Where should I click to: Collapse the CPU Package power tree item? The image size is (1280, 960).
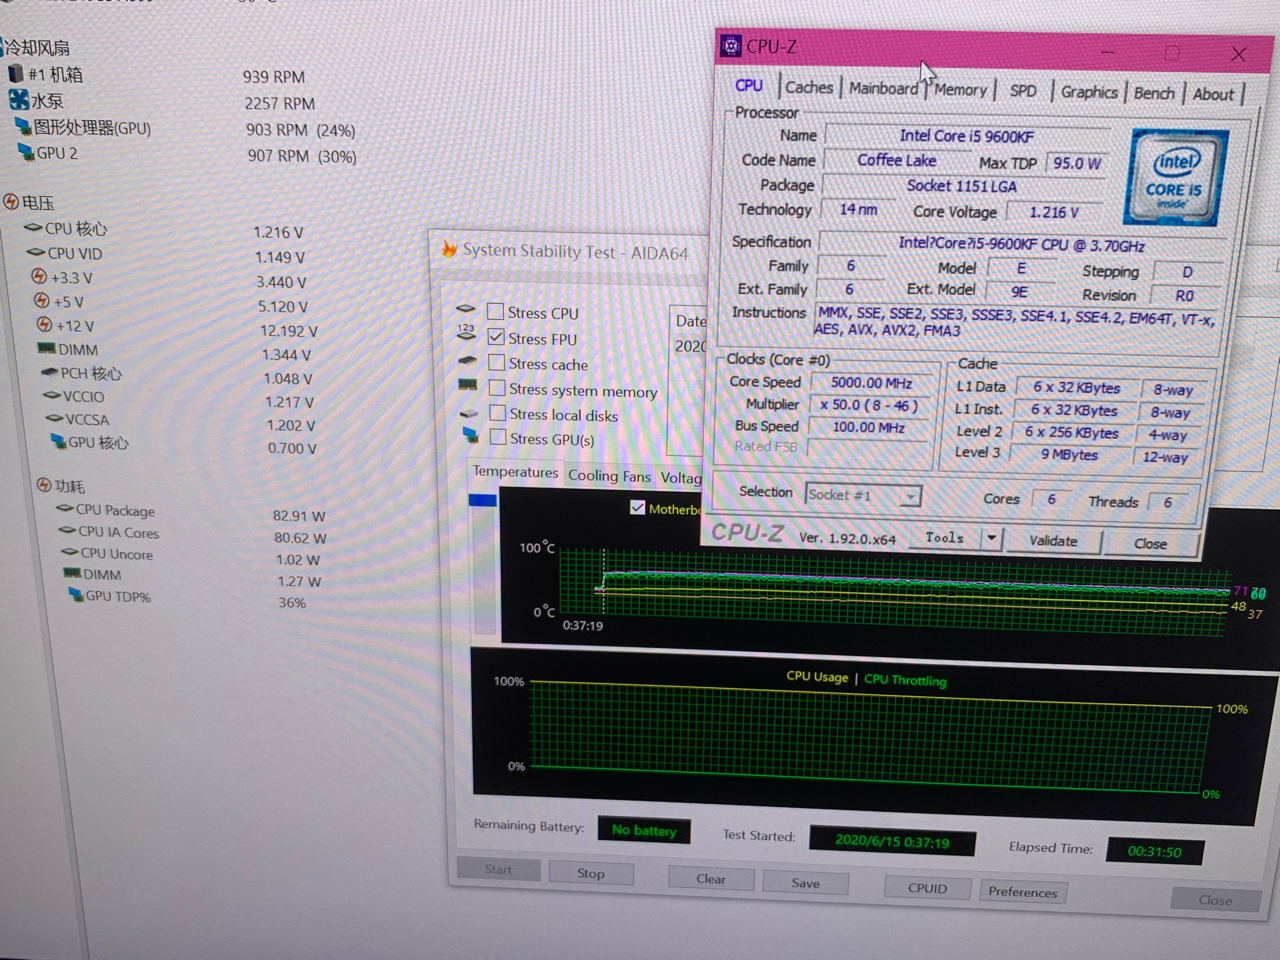66,509
